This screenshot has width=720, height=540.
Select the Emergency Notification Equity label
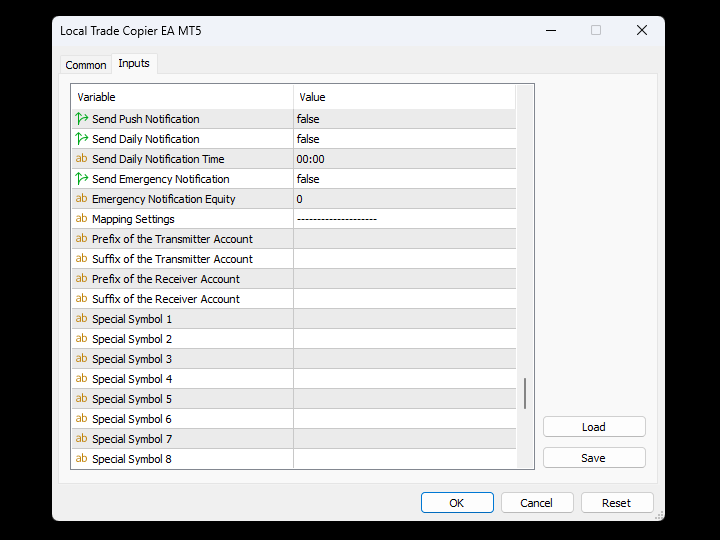[x=163, y=199]
